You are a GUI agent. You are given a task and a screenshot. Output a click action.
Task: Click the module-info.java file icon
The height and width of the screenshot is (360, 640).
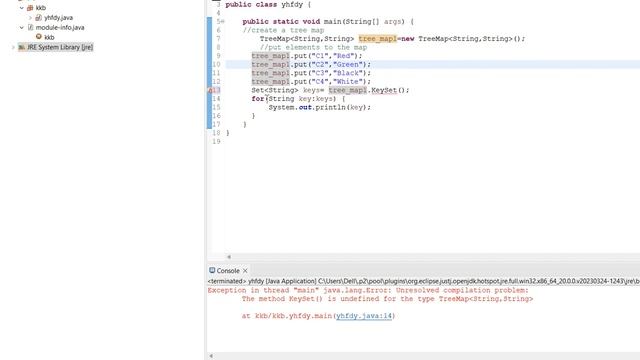[30, 27]
